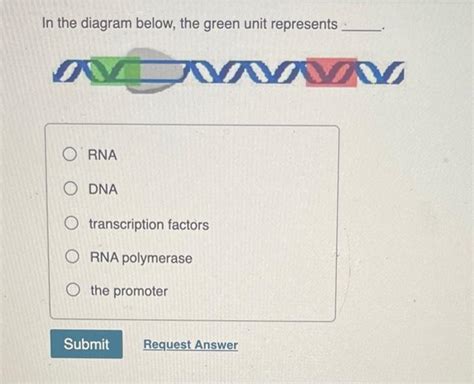Select the promoter radio button
Image resolution: width=474 pixels, height=384 pixels.
tap(73, 289)
